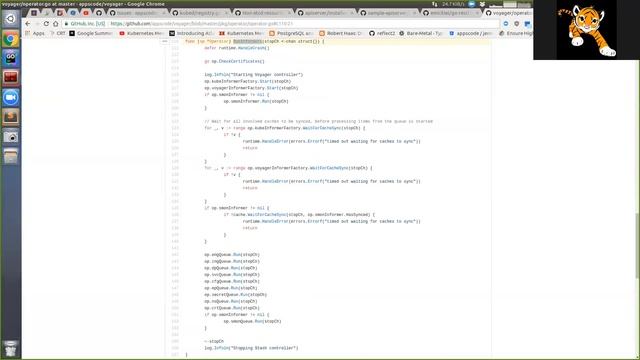Viewport: 640px width, 360px height.
Task: Click the 'op.engQueue.Run(stopCh)' line
Action: (x=232, y=255)
